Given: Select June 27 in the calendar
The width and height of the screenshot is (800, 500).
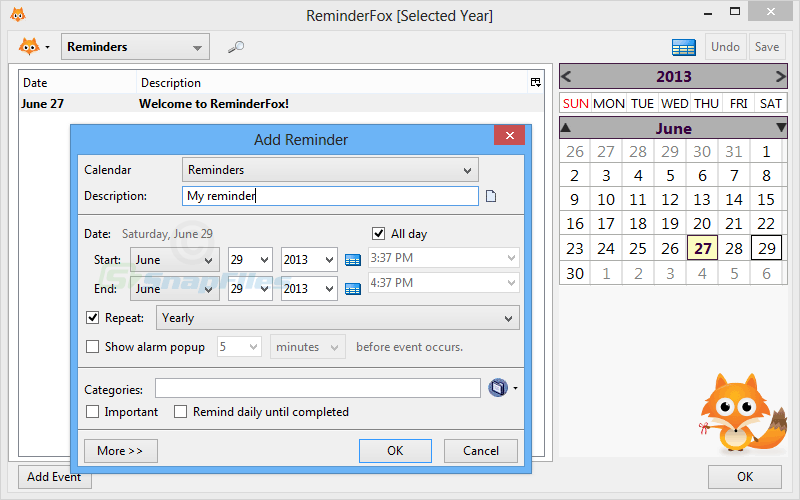Looking at the screenshot, I should point(703,248).
